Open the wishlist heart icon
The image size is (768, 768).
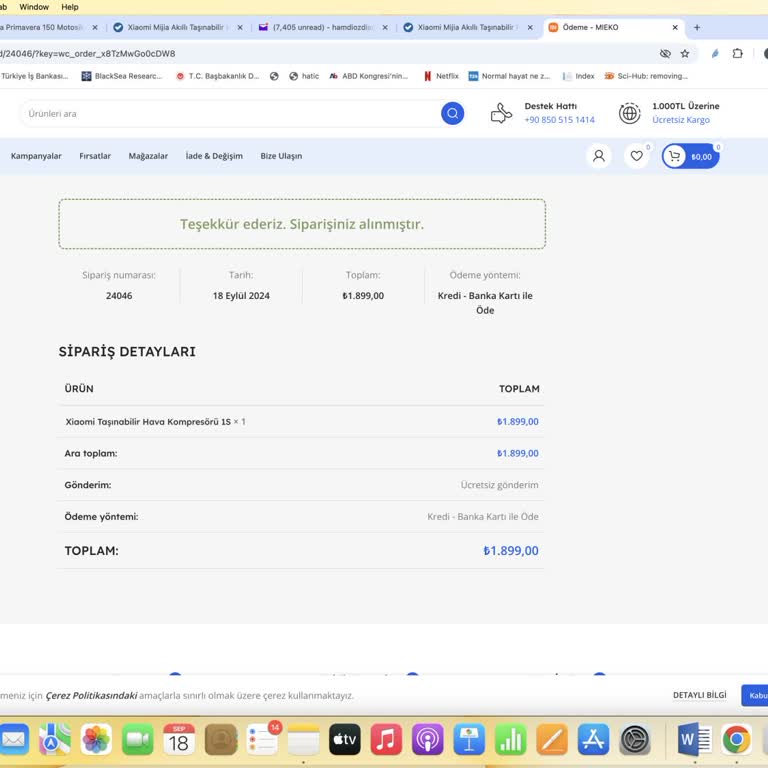coord(636,156)
